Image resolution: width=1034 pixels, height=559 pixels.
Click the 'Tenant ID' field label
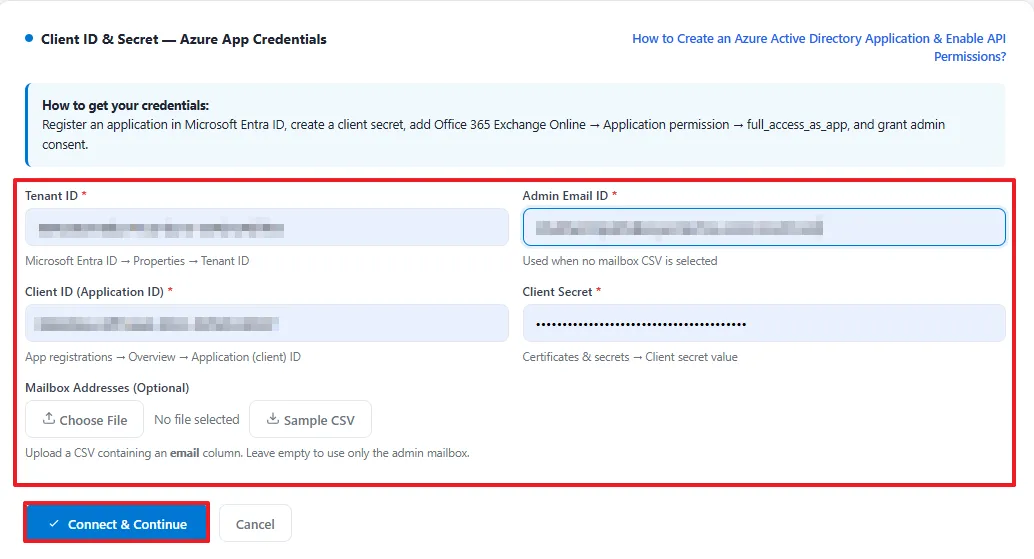click(x=51, y=196)
